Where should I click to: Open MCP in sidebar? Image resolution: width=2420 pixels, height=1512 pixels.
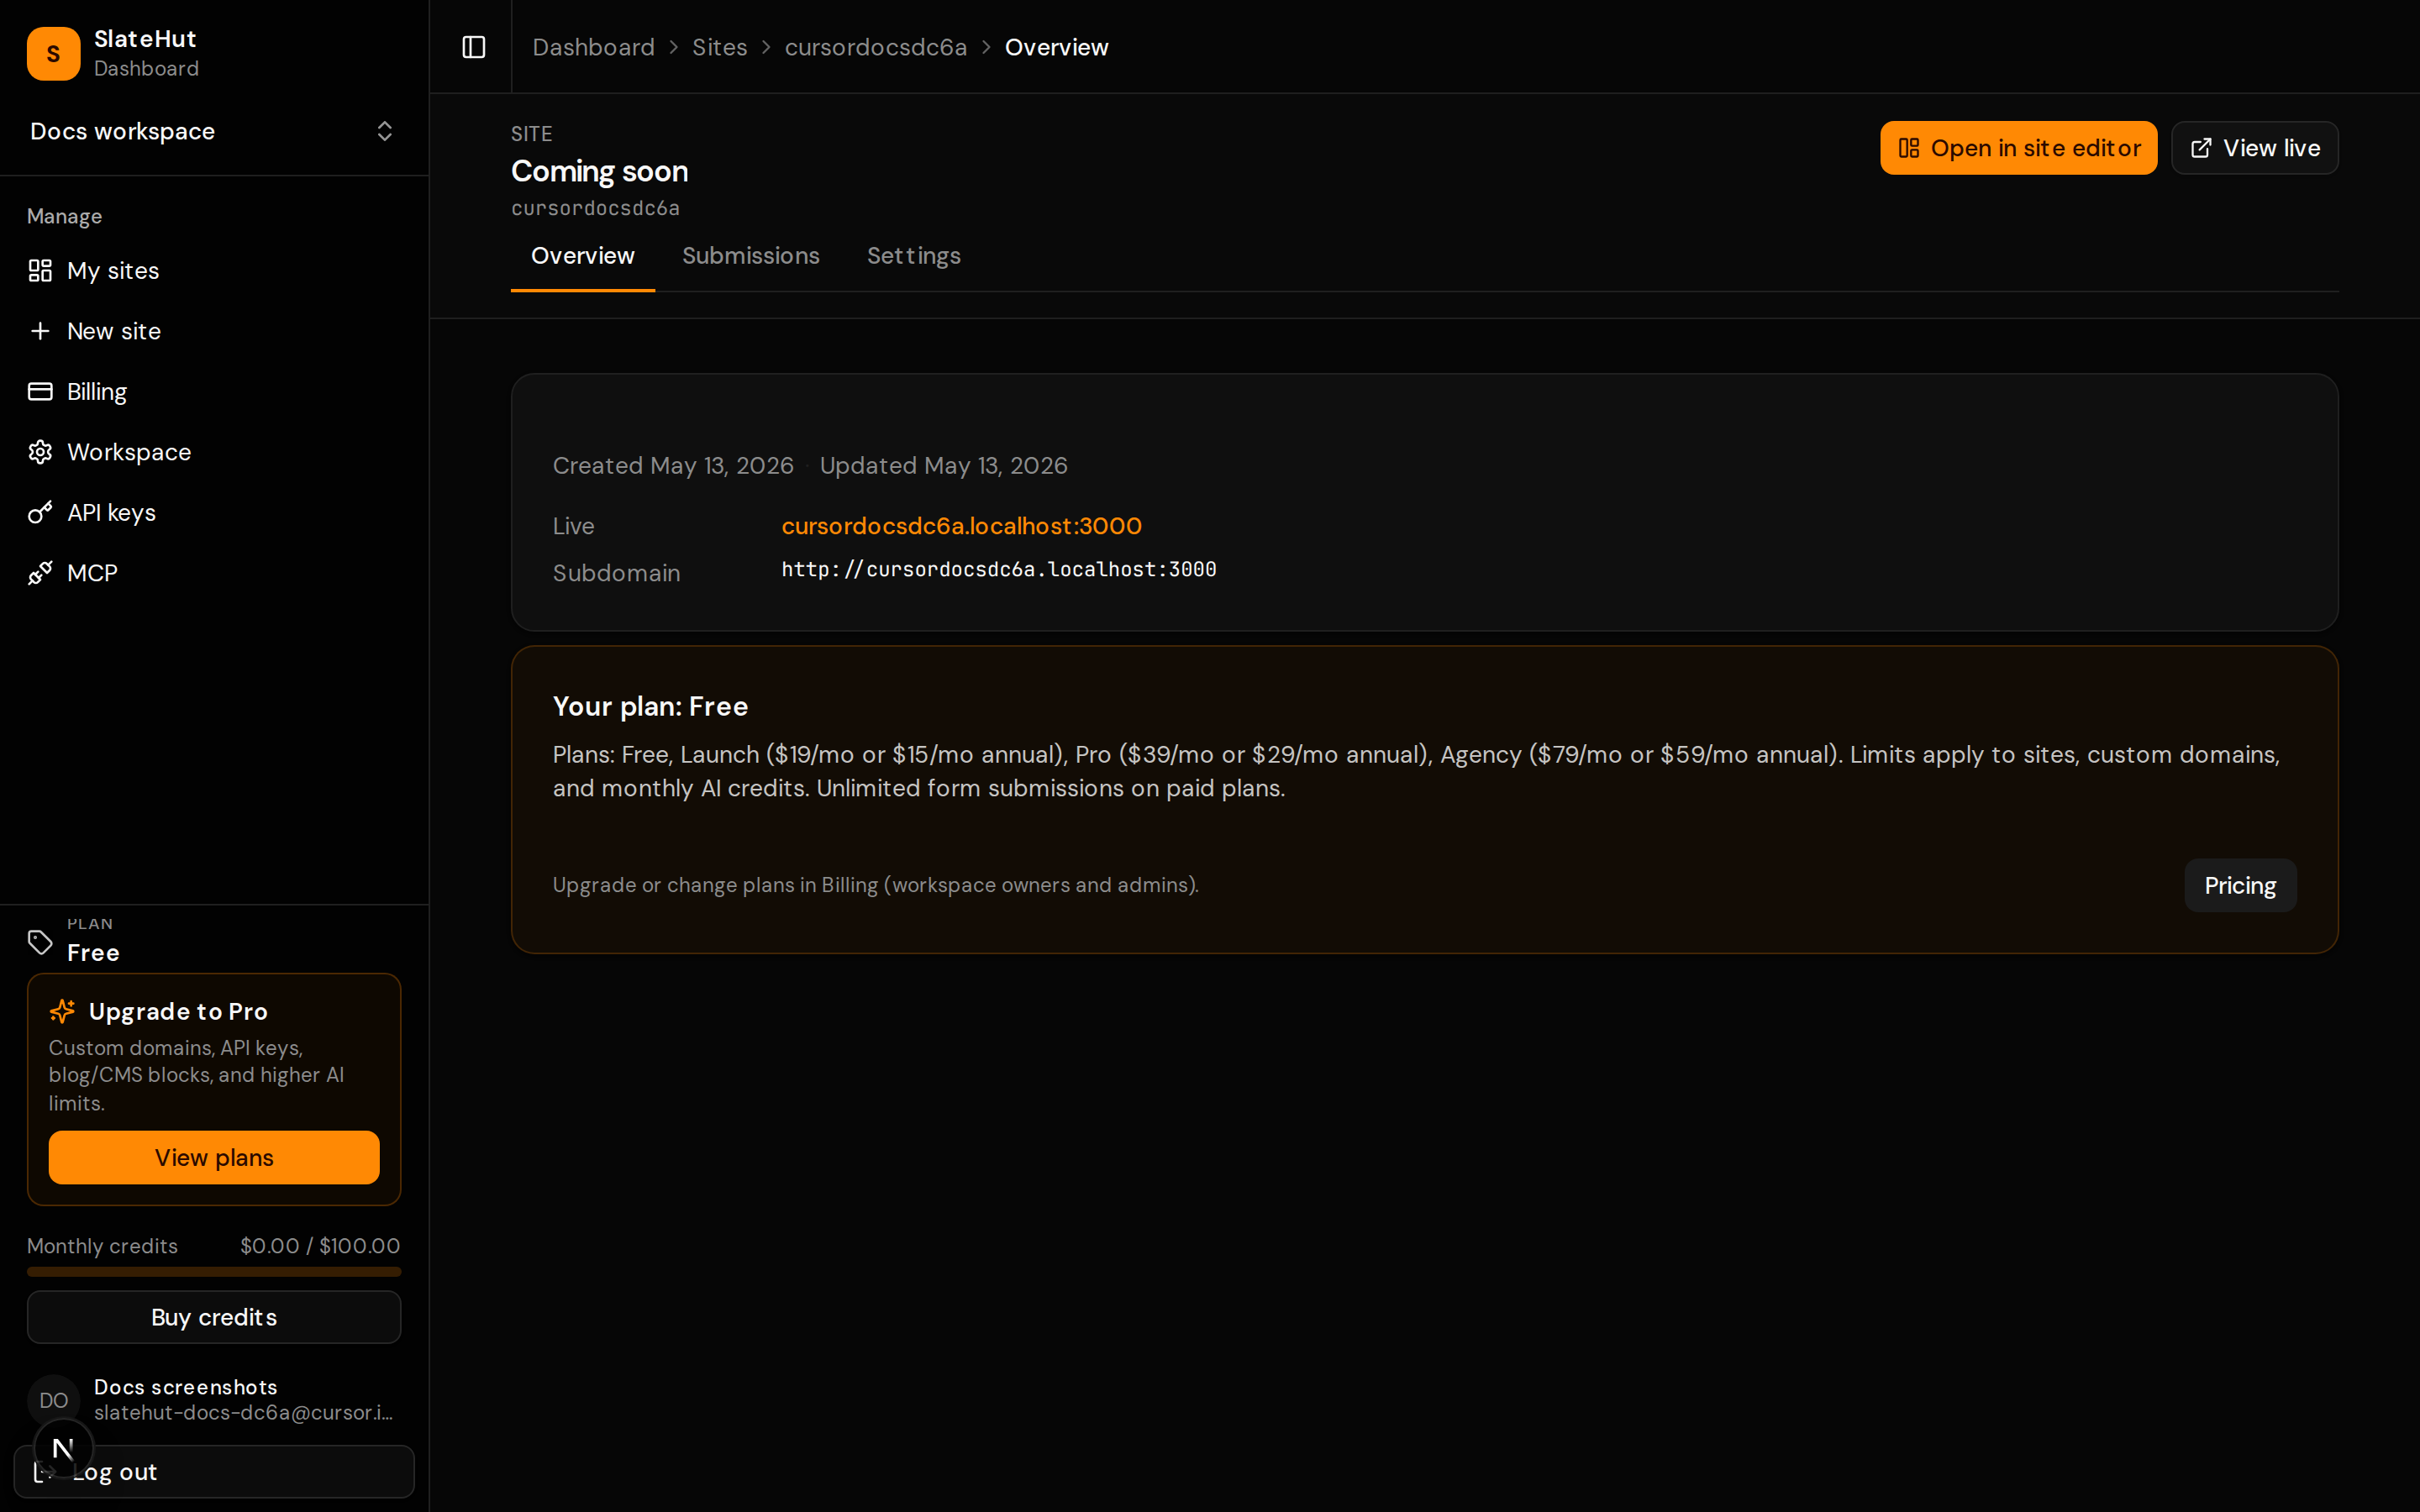pyautogui.click(x=214, y=573)
